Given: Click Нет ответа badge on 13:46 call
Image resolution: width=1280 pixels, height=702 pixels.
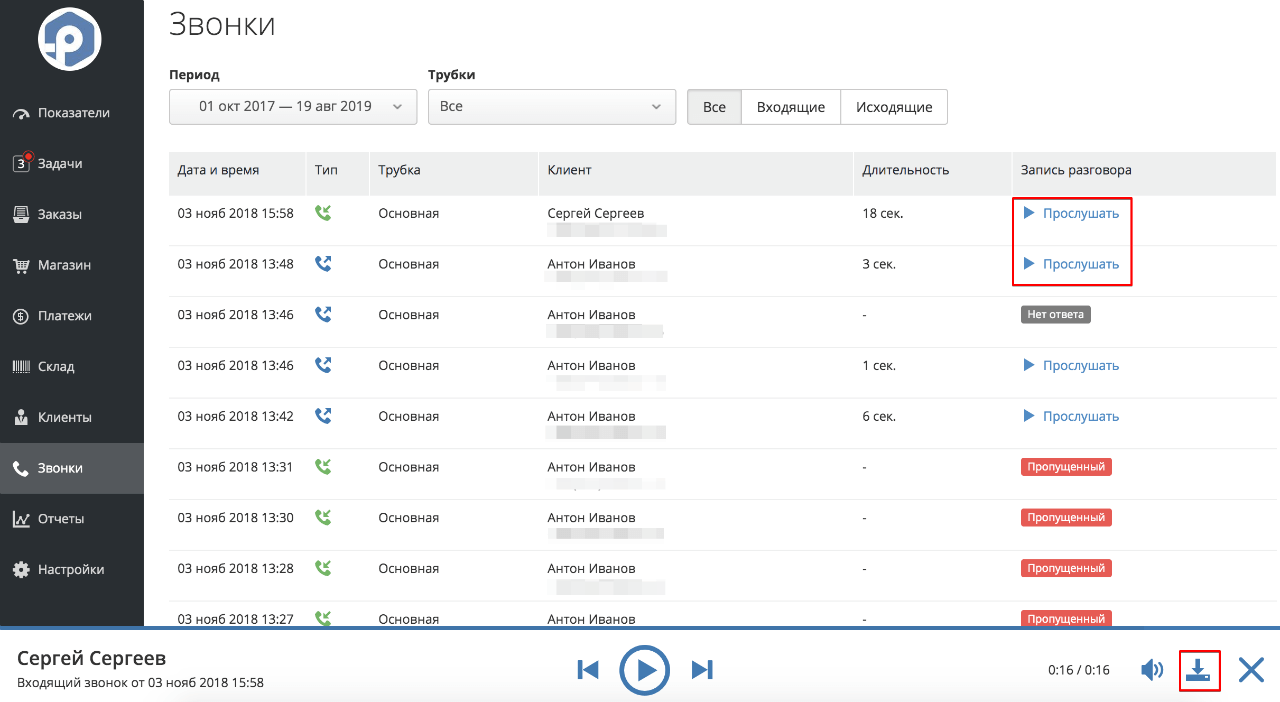Looking at the screenshot, I should point(1056,314).
